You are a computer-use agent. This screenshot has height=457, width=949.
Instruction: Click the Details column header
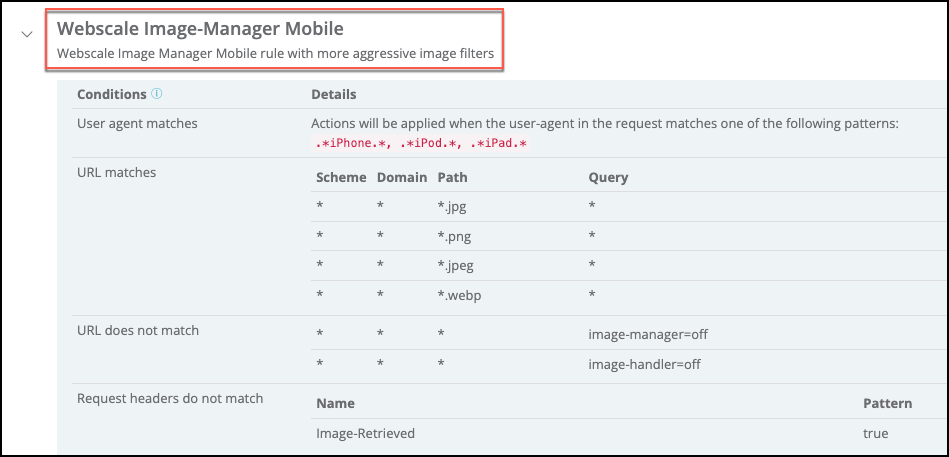(334, 95)
